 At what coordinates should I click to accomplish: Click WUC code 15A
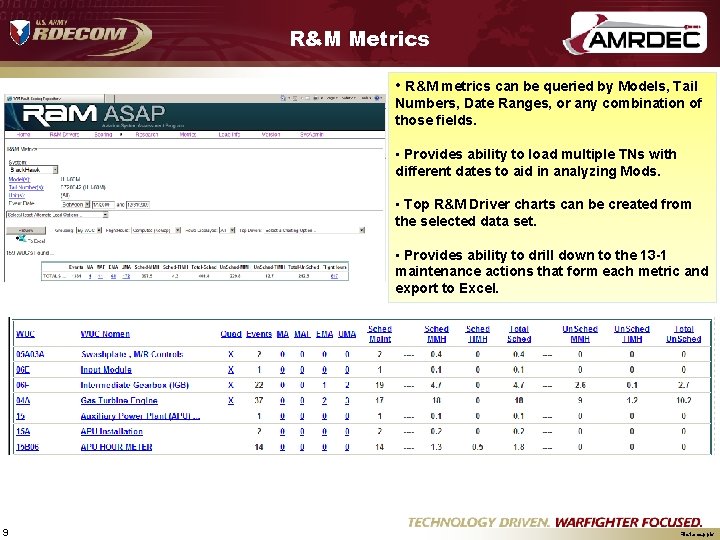[x=23, y=432]
